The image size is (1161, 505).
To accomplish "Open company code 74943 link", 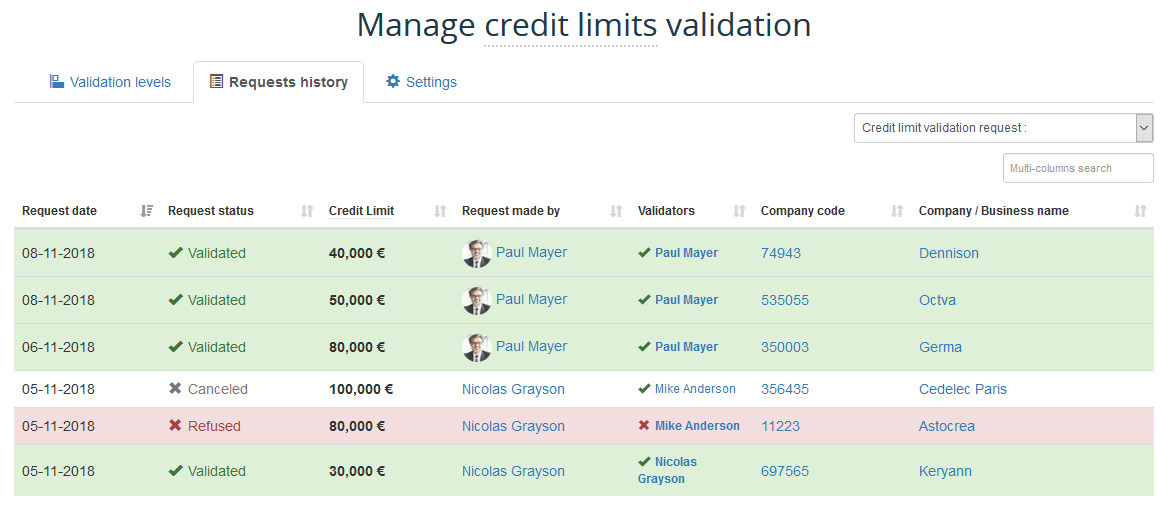I will click(x=780, y=253).
